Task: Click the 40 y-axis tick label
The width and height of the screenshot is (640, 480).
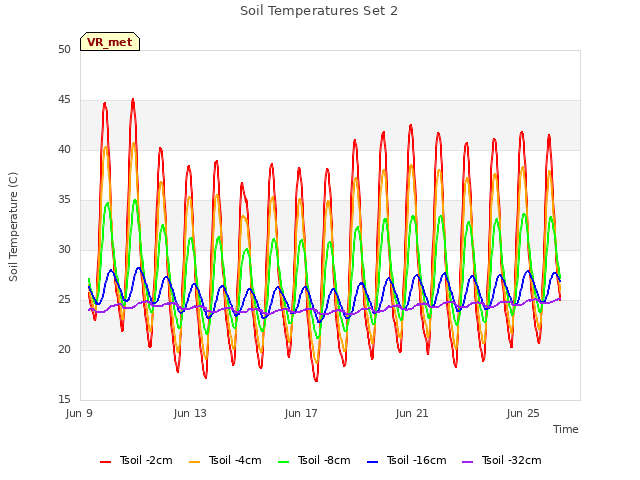Action: coord(64,150)
